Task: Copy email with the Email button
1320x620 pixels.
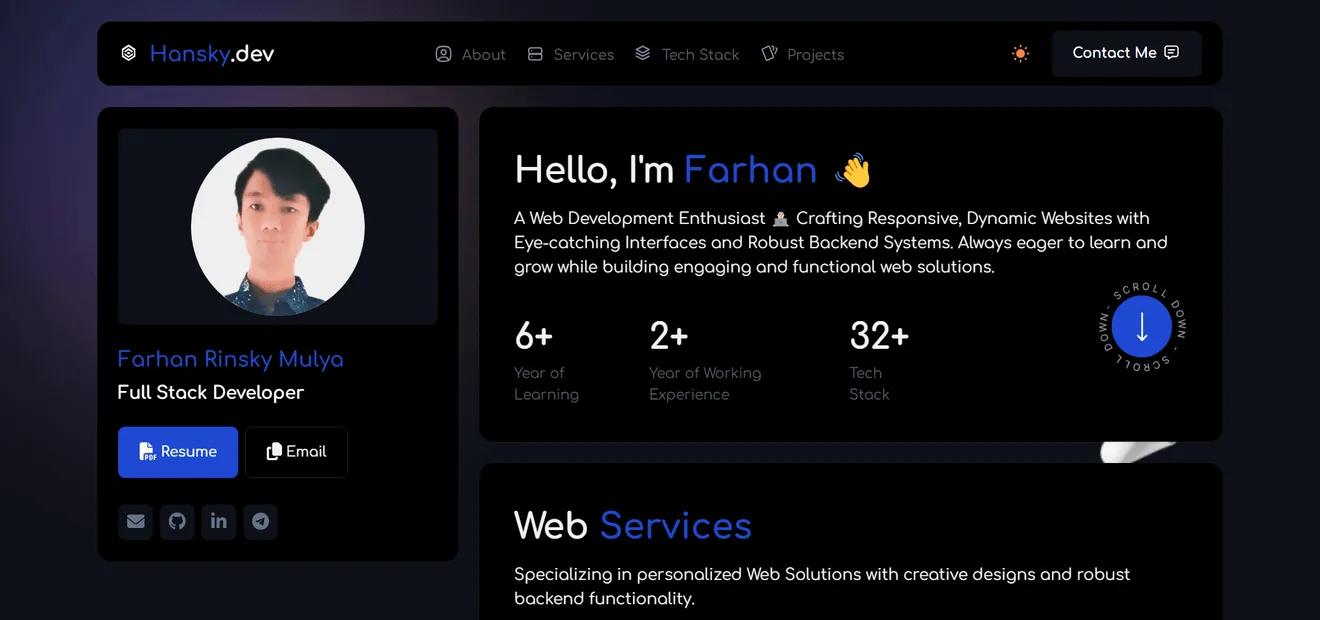Action: point(296,452)
